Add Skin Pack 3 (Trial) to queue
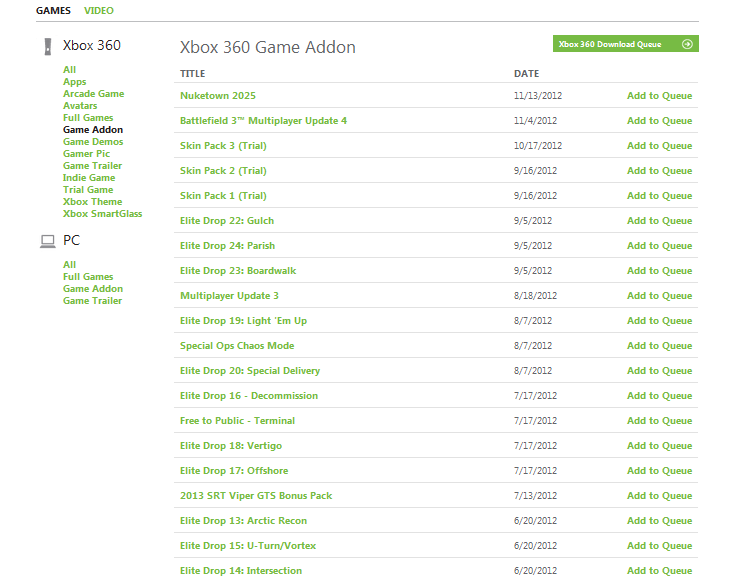 point(659,145)
